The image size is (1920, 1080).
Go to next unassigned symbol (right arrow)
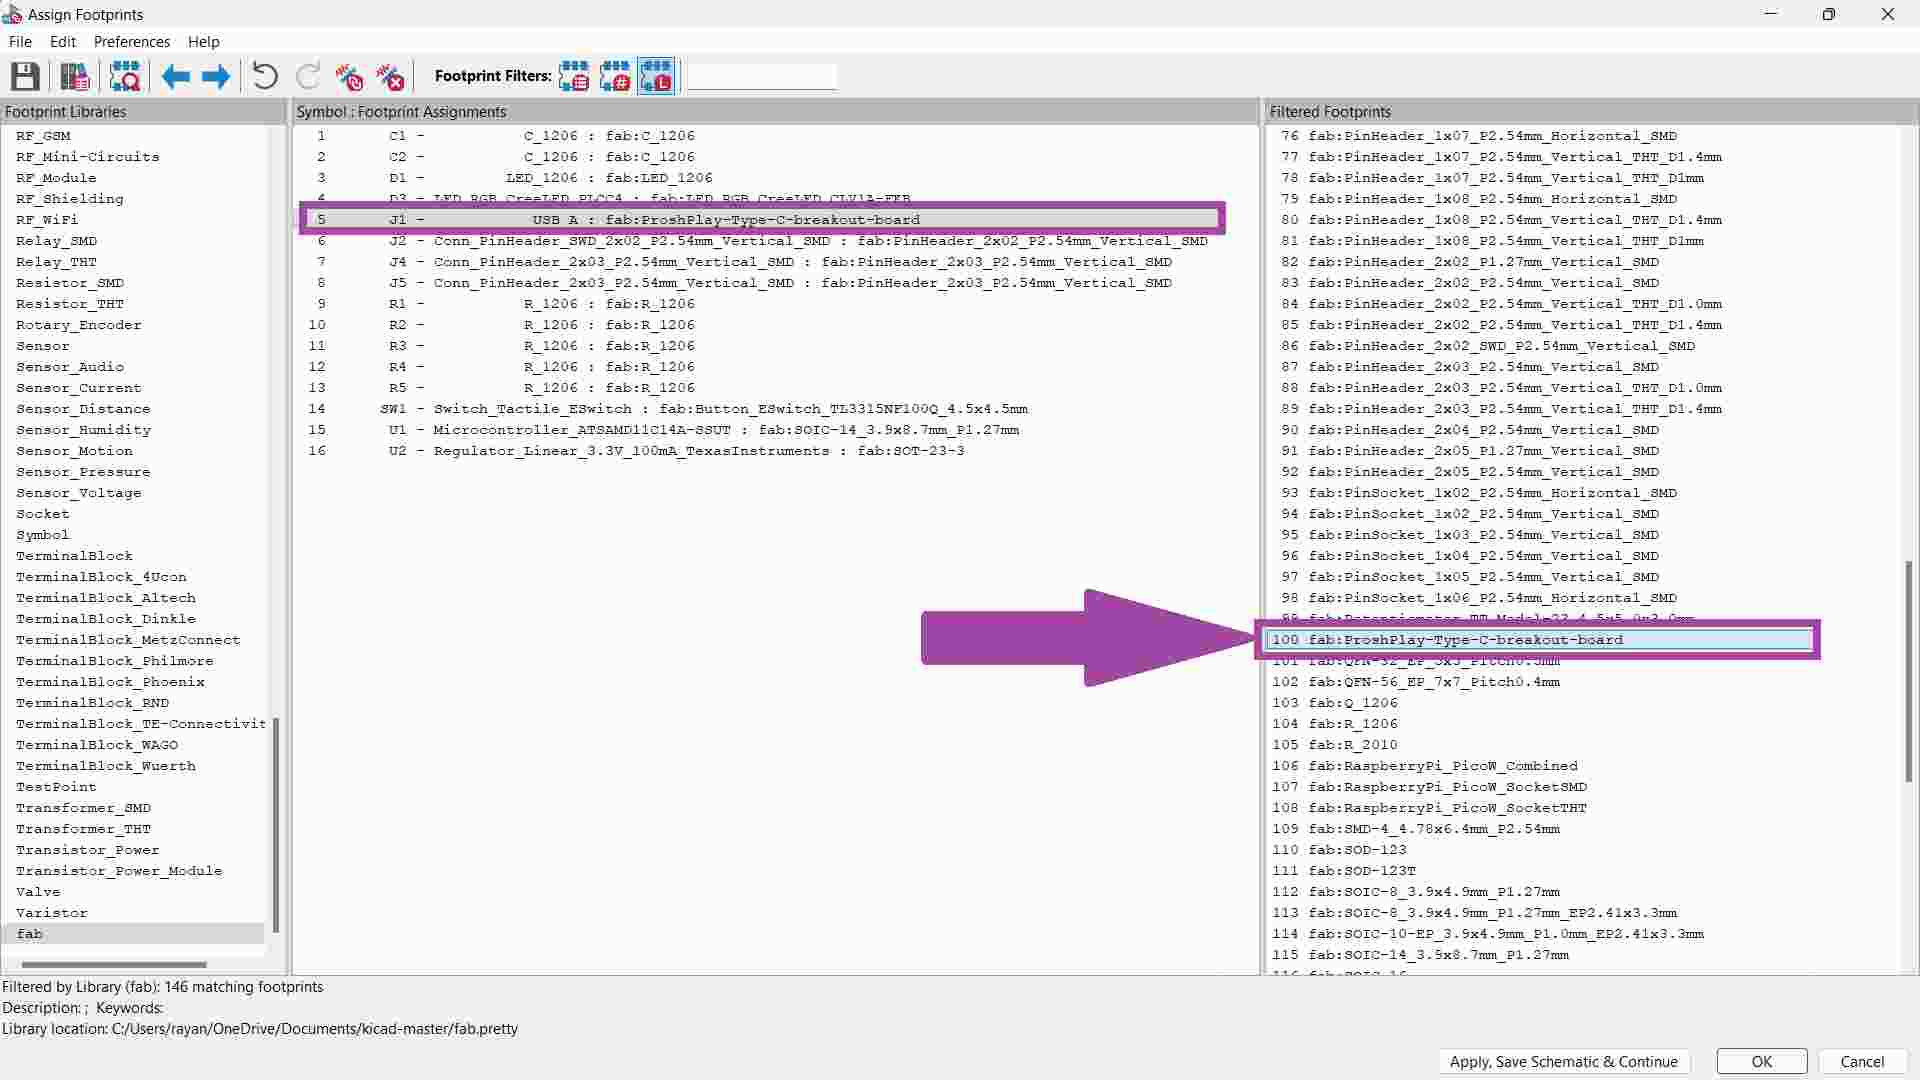pos(216,77)
